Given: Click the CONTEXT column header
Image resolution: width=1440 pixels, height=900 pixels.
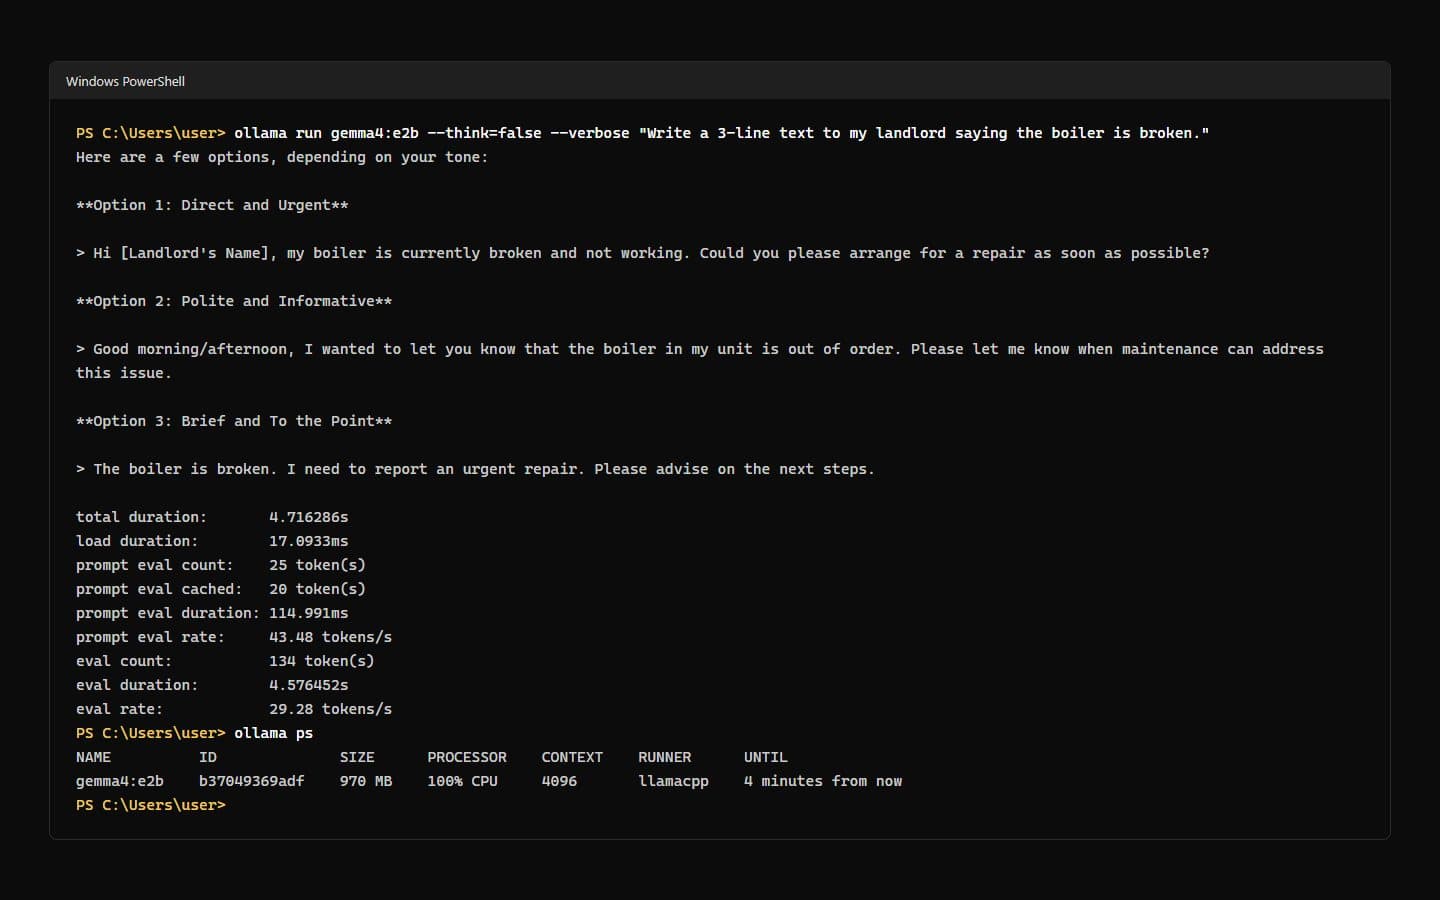Looking at the screenshot, I should click(572, 757).
